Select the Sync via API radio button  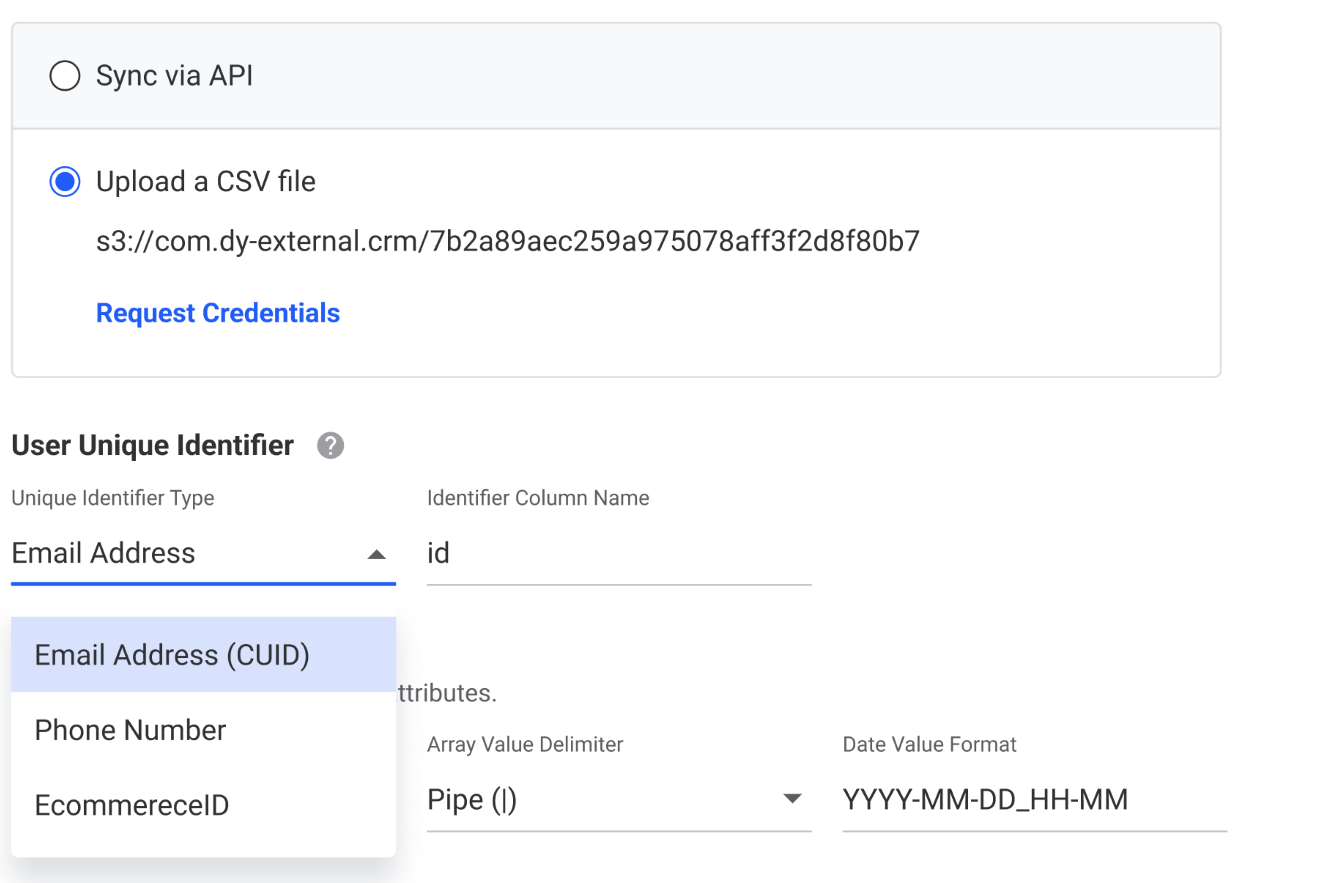(65, 76)
